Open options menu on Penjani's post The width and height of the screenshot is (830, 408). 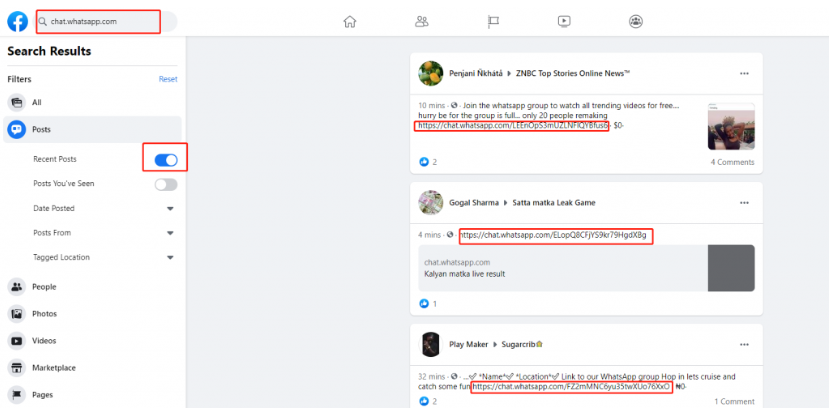[x=744, y=74]
